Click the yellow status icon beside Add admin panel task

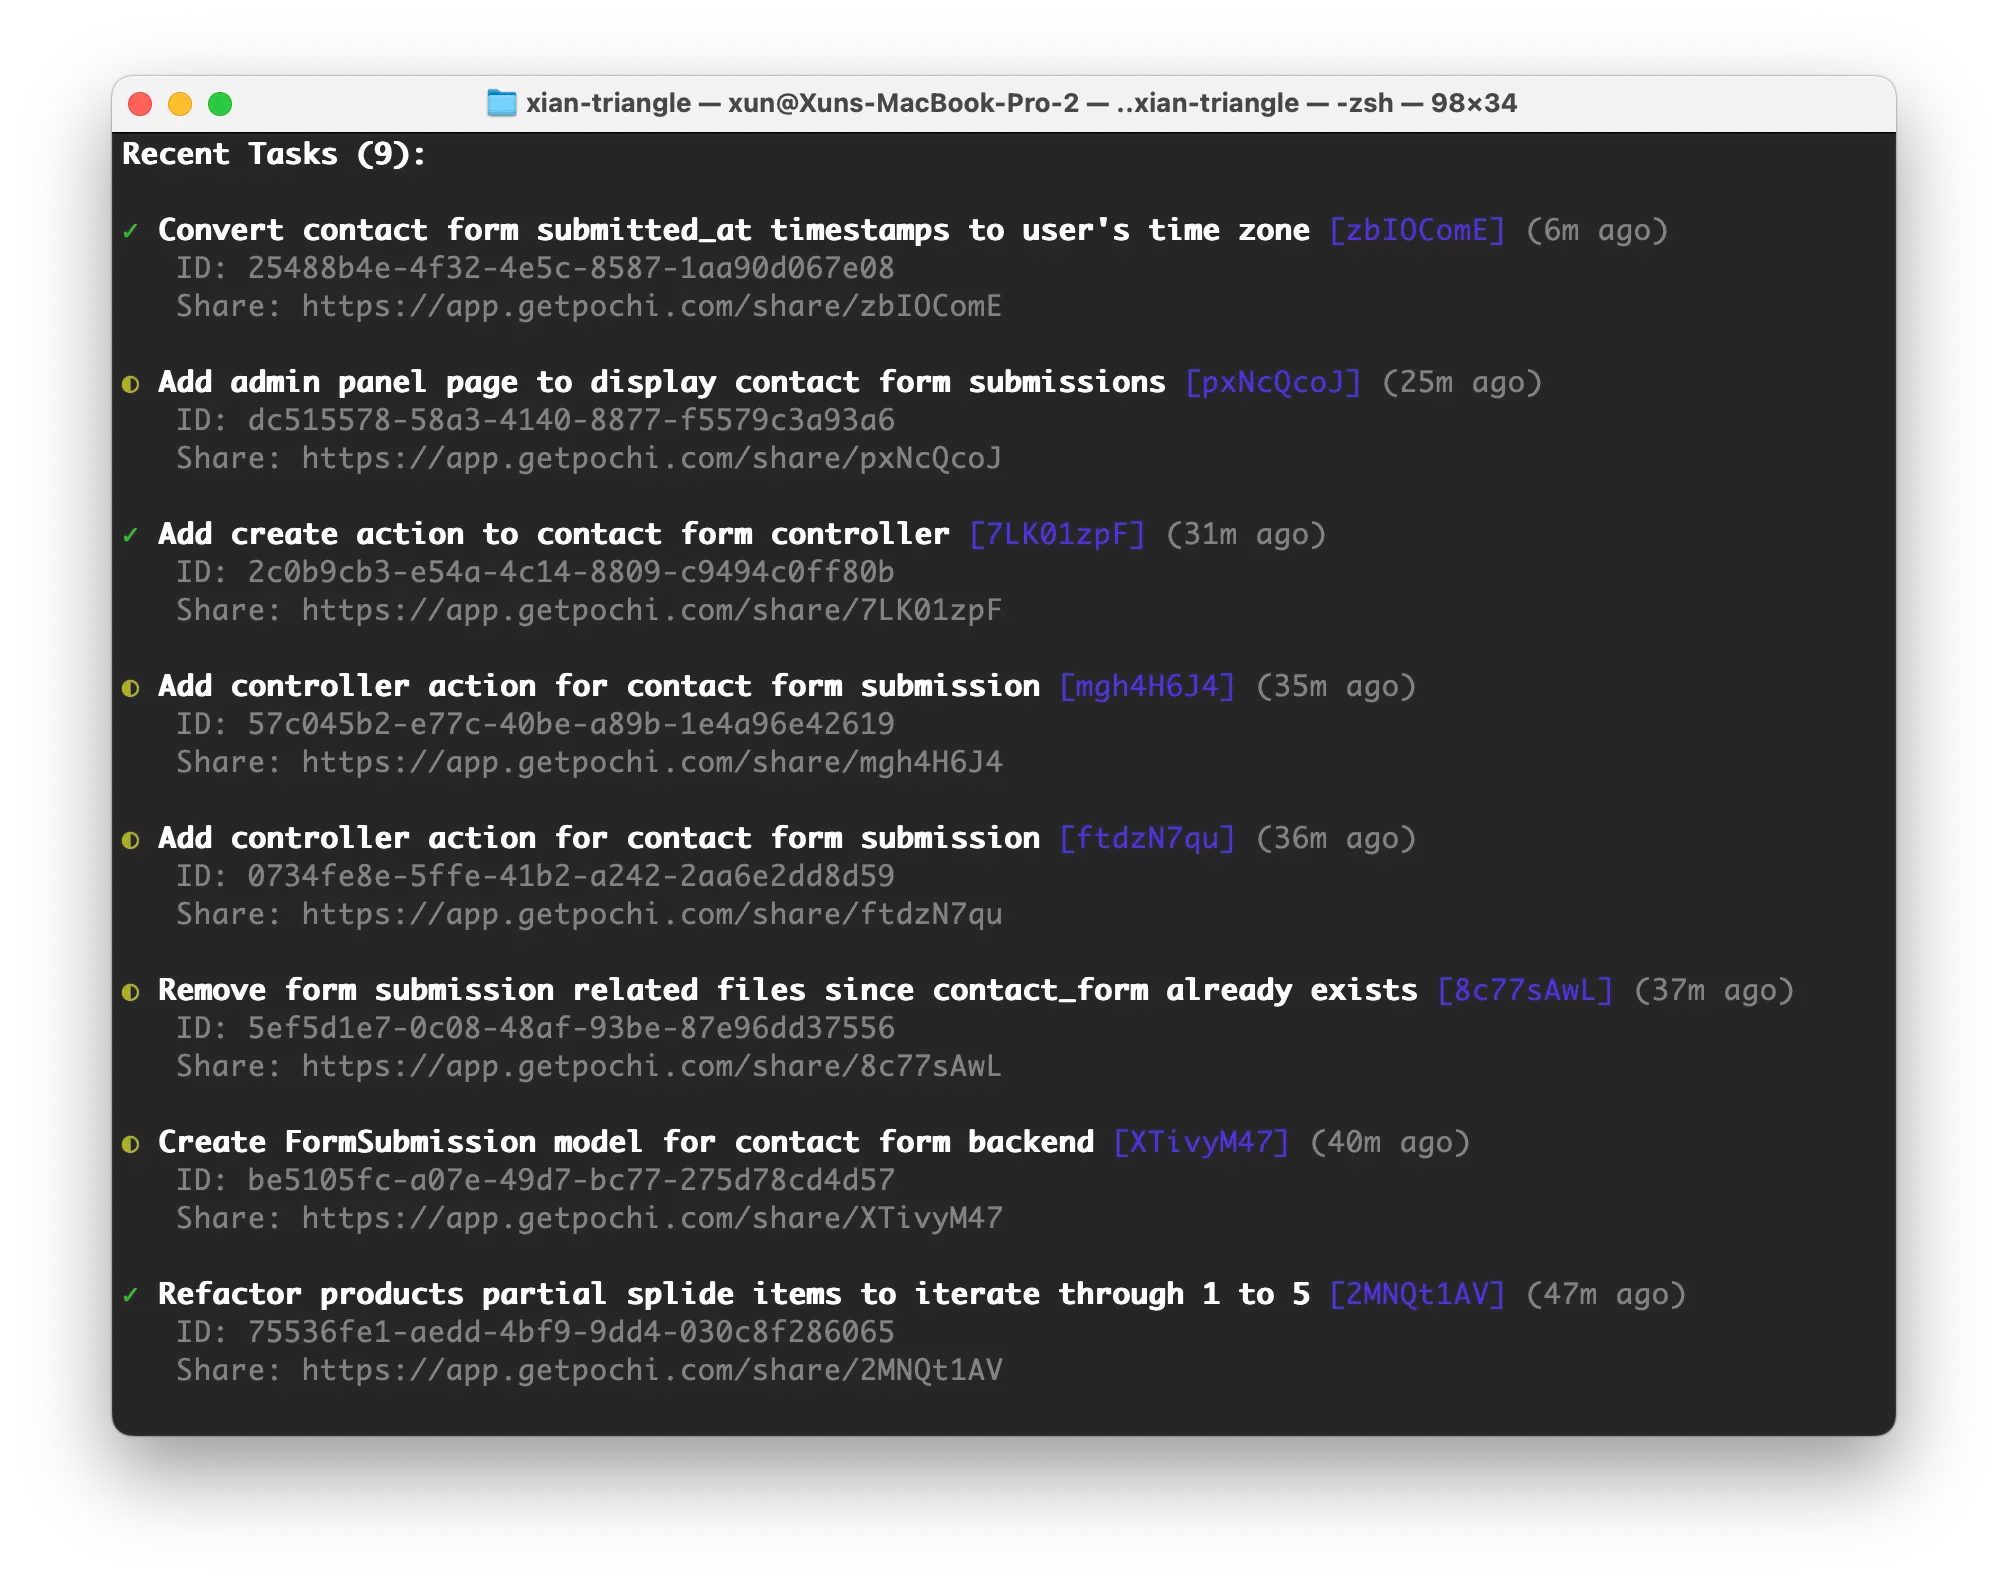[130, 384]
